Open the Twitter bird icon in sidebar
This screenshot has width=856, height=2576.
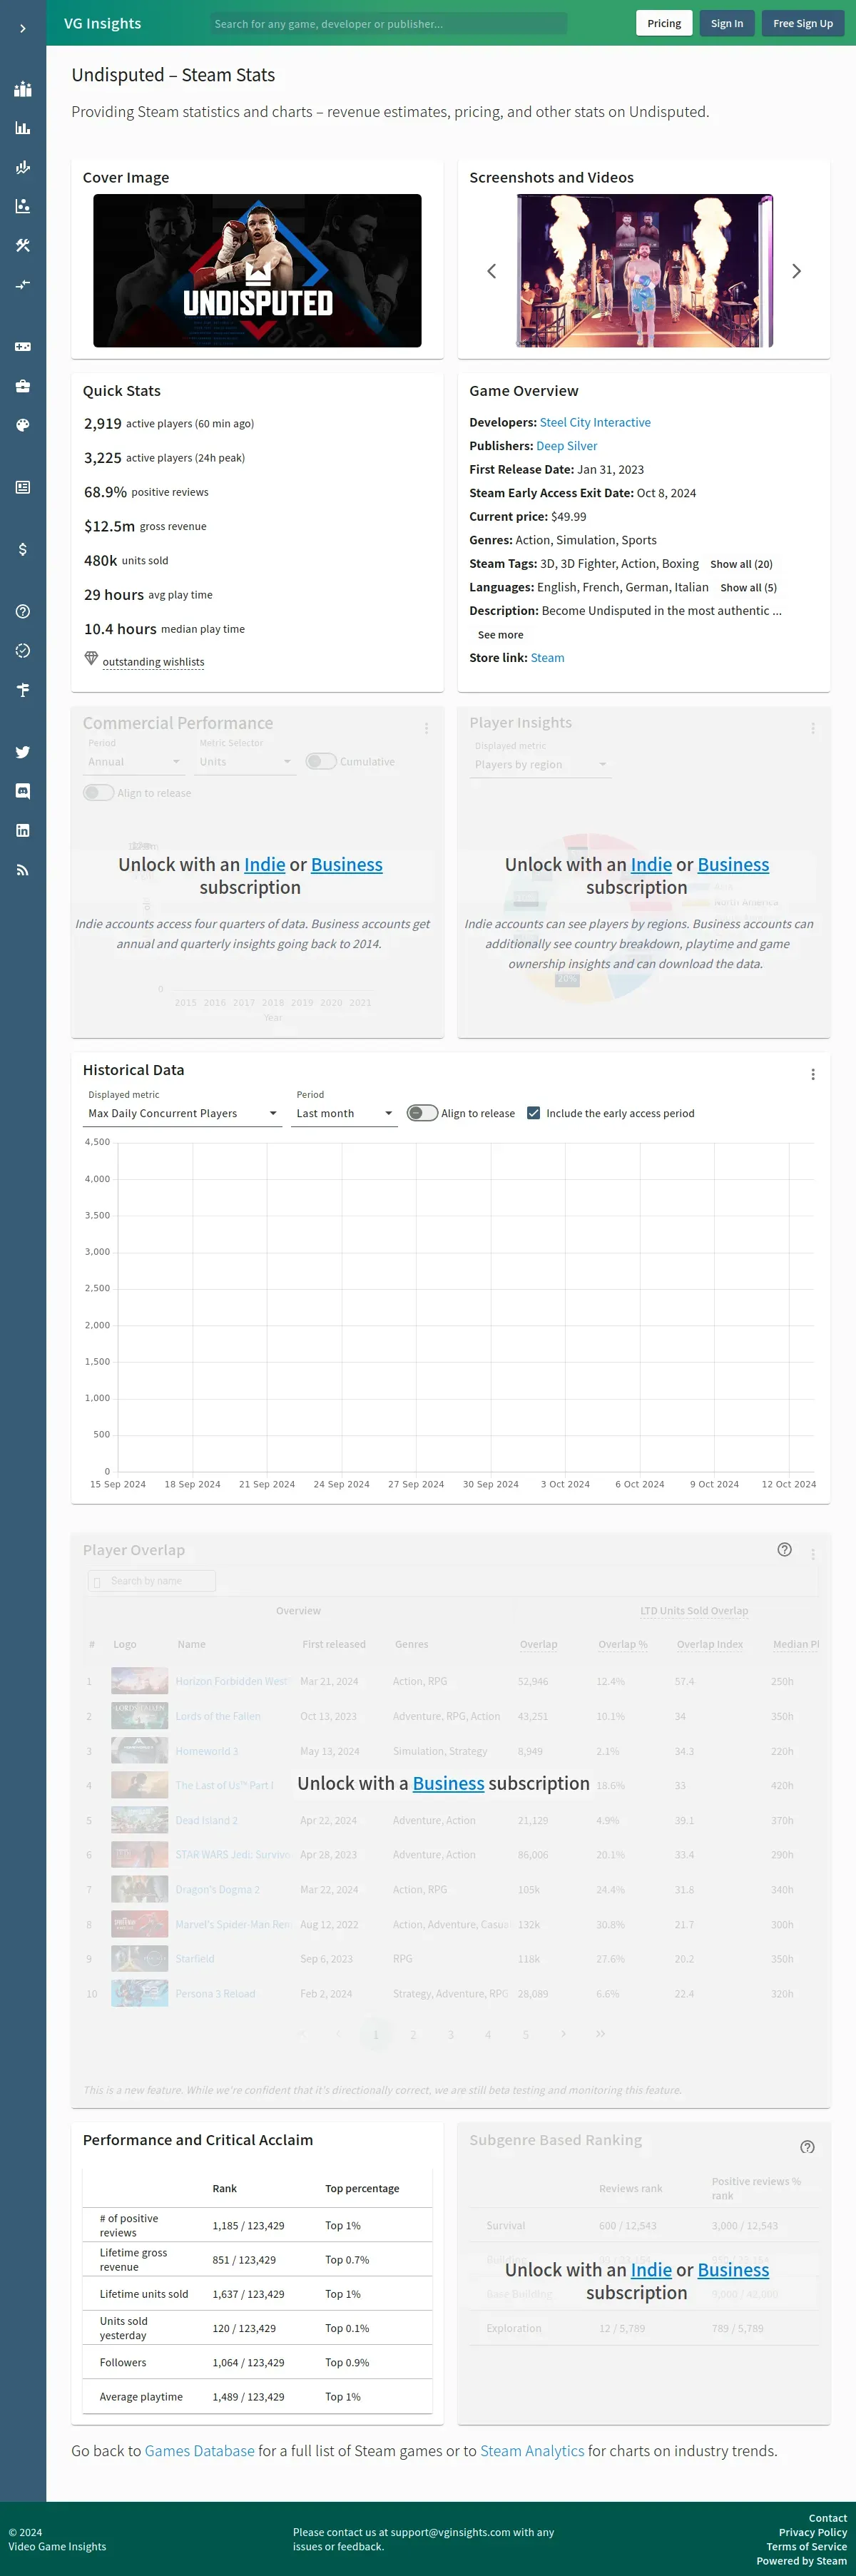point(23,752)
